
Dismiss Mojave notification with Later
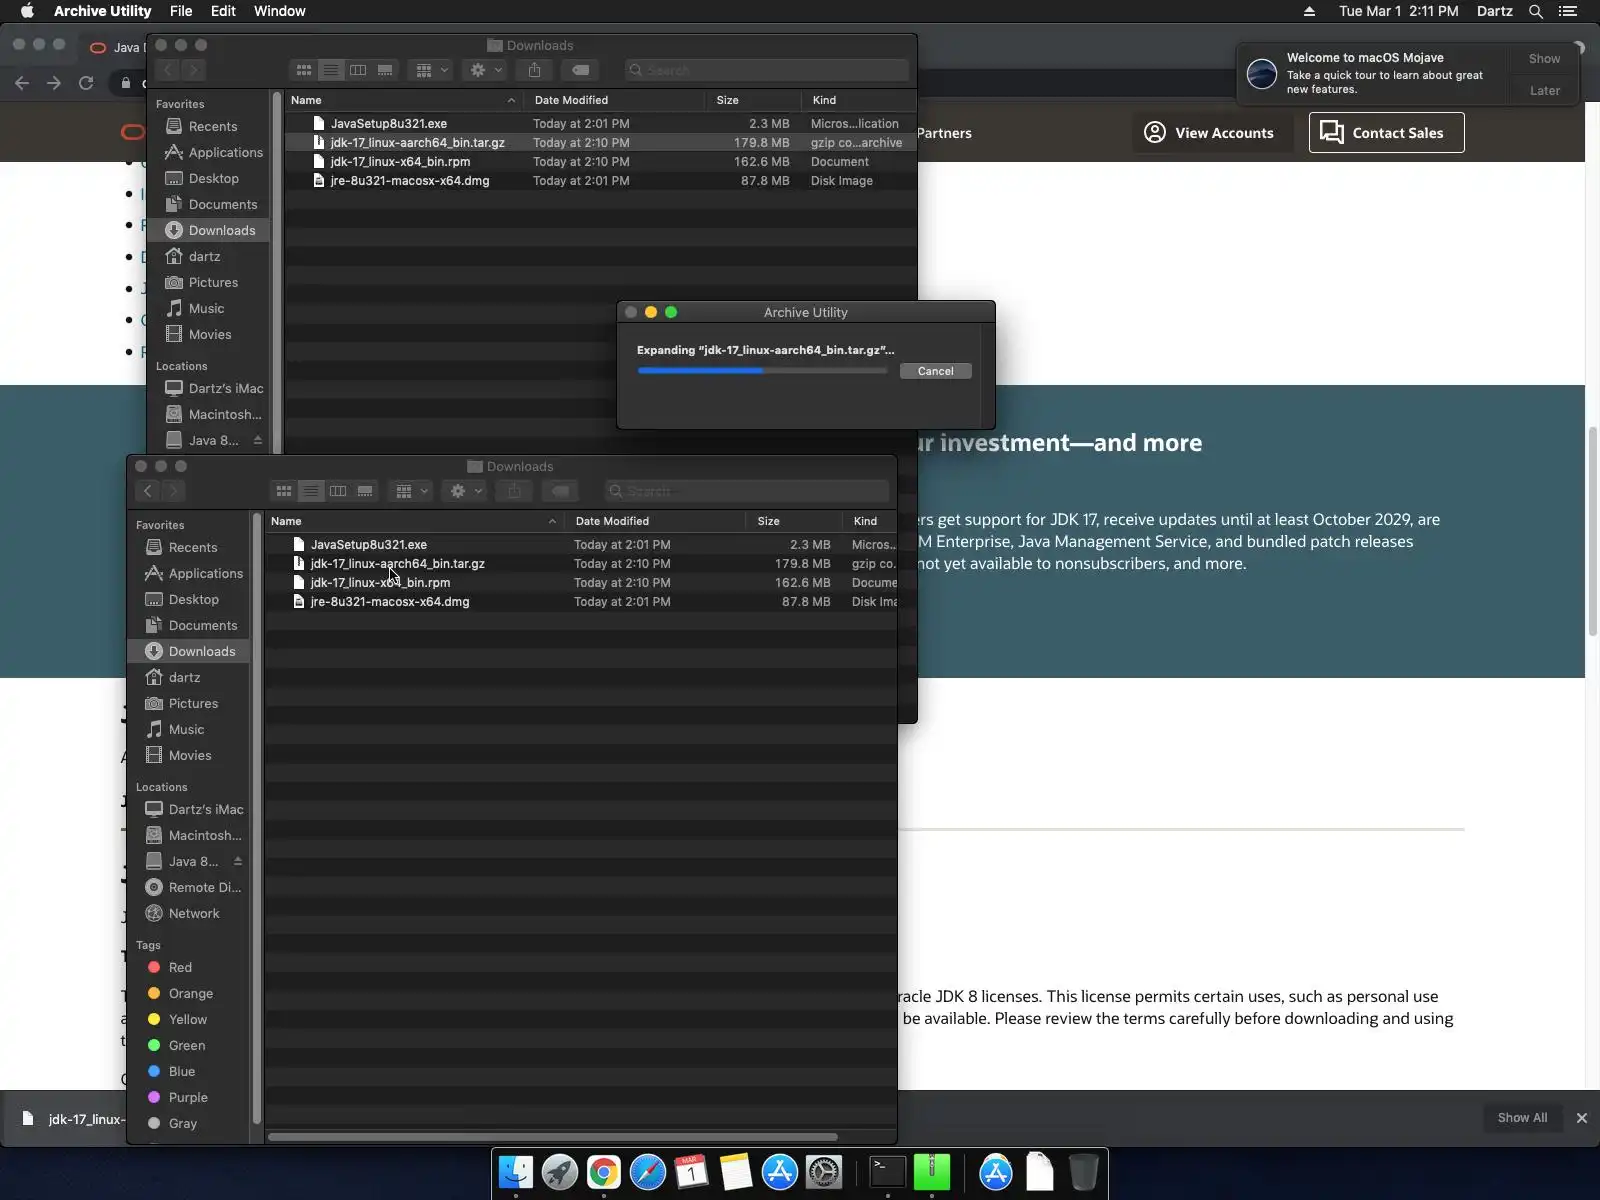(x=1544, y=90)
